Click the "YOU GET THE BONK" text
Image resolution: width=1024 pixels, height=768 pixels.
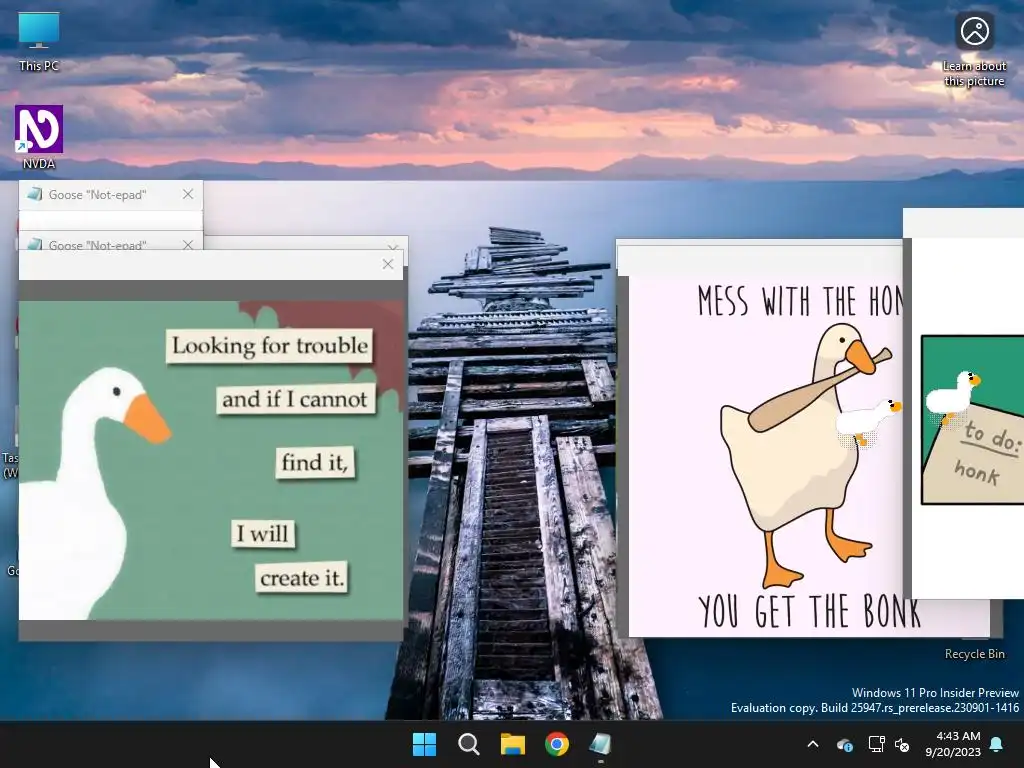coord(808,611)
